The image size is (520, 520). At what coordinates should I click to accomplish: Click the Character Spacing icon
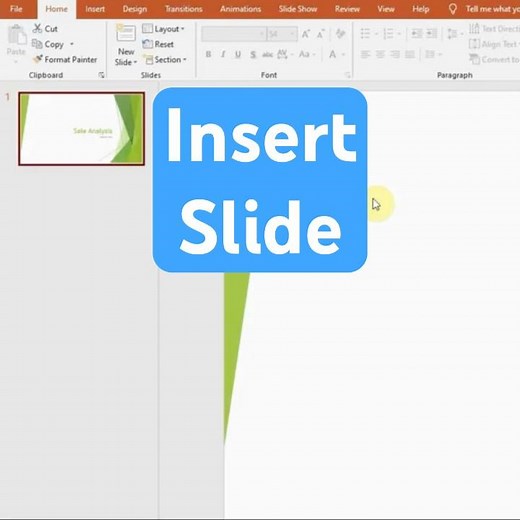click(x=283, y=54)
